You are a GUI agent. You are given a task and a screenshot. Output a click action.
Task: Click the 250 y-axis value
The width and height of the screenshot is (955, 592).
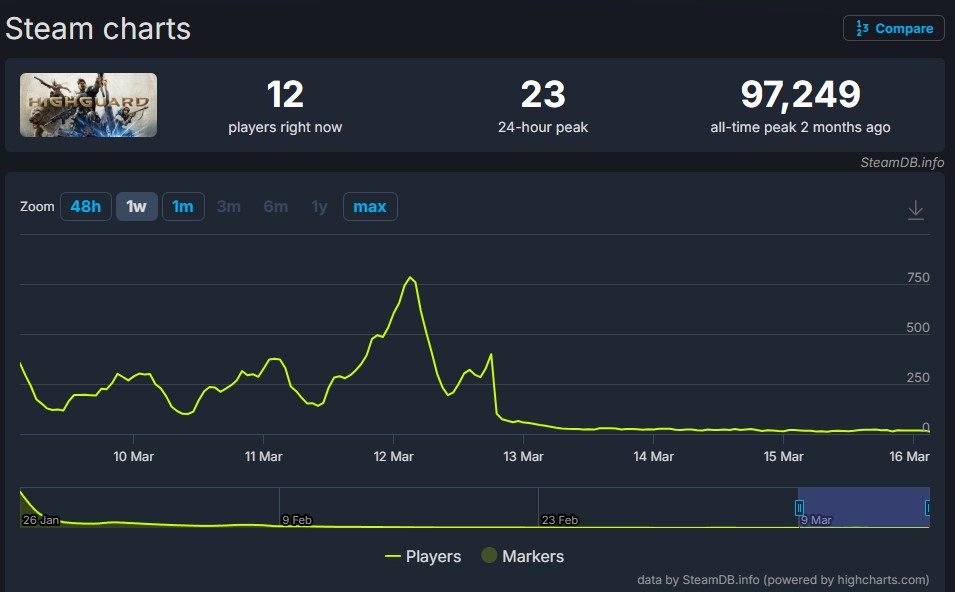pyautogui.click(x=918, y=377)
